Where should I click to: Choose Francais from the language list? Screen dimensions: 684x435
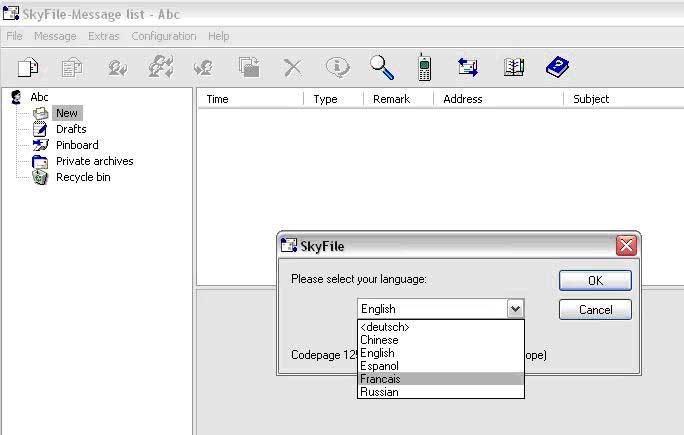coord(441,379)
